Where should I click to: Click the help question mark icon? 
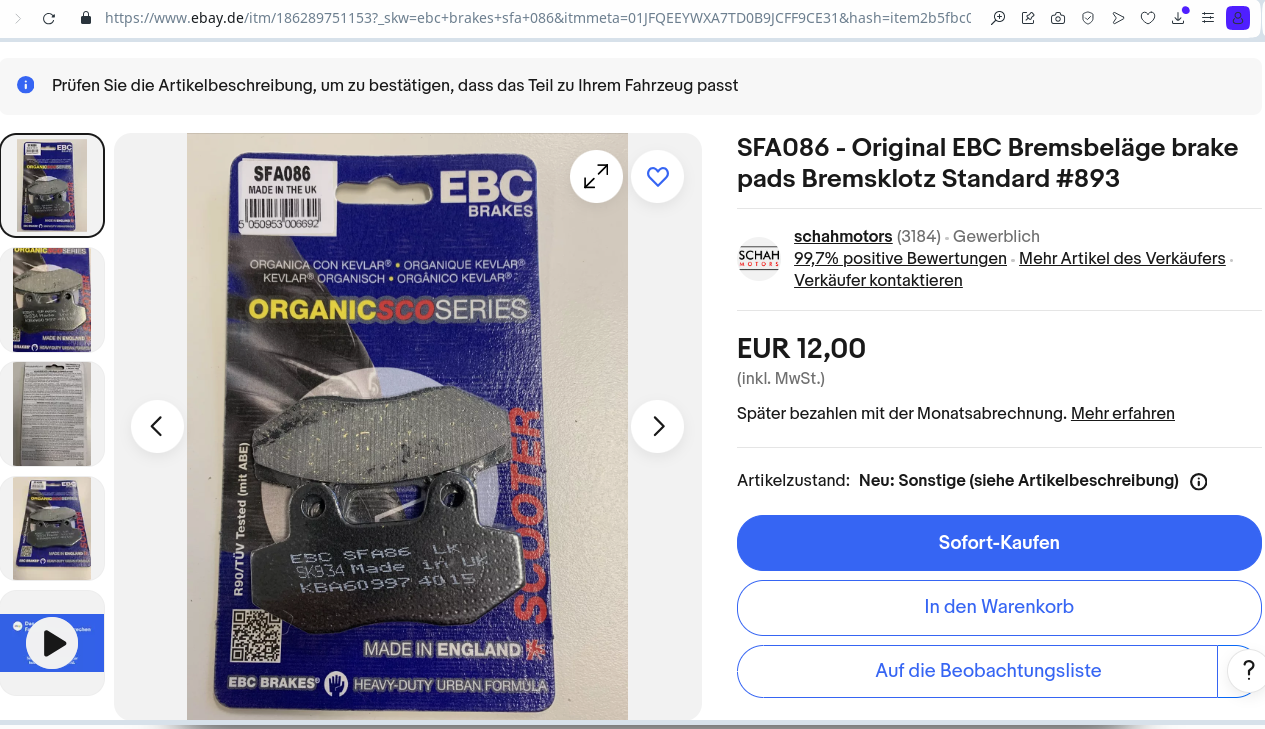pos(1247,670)
